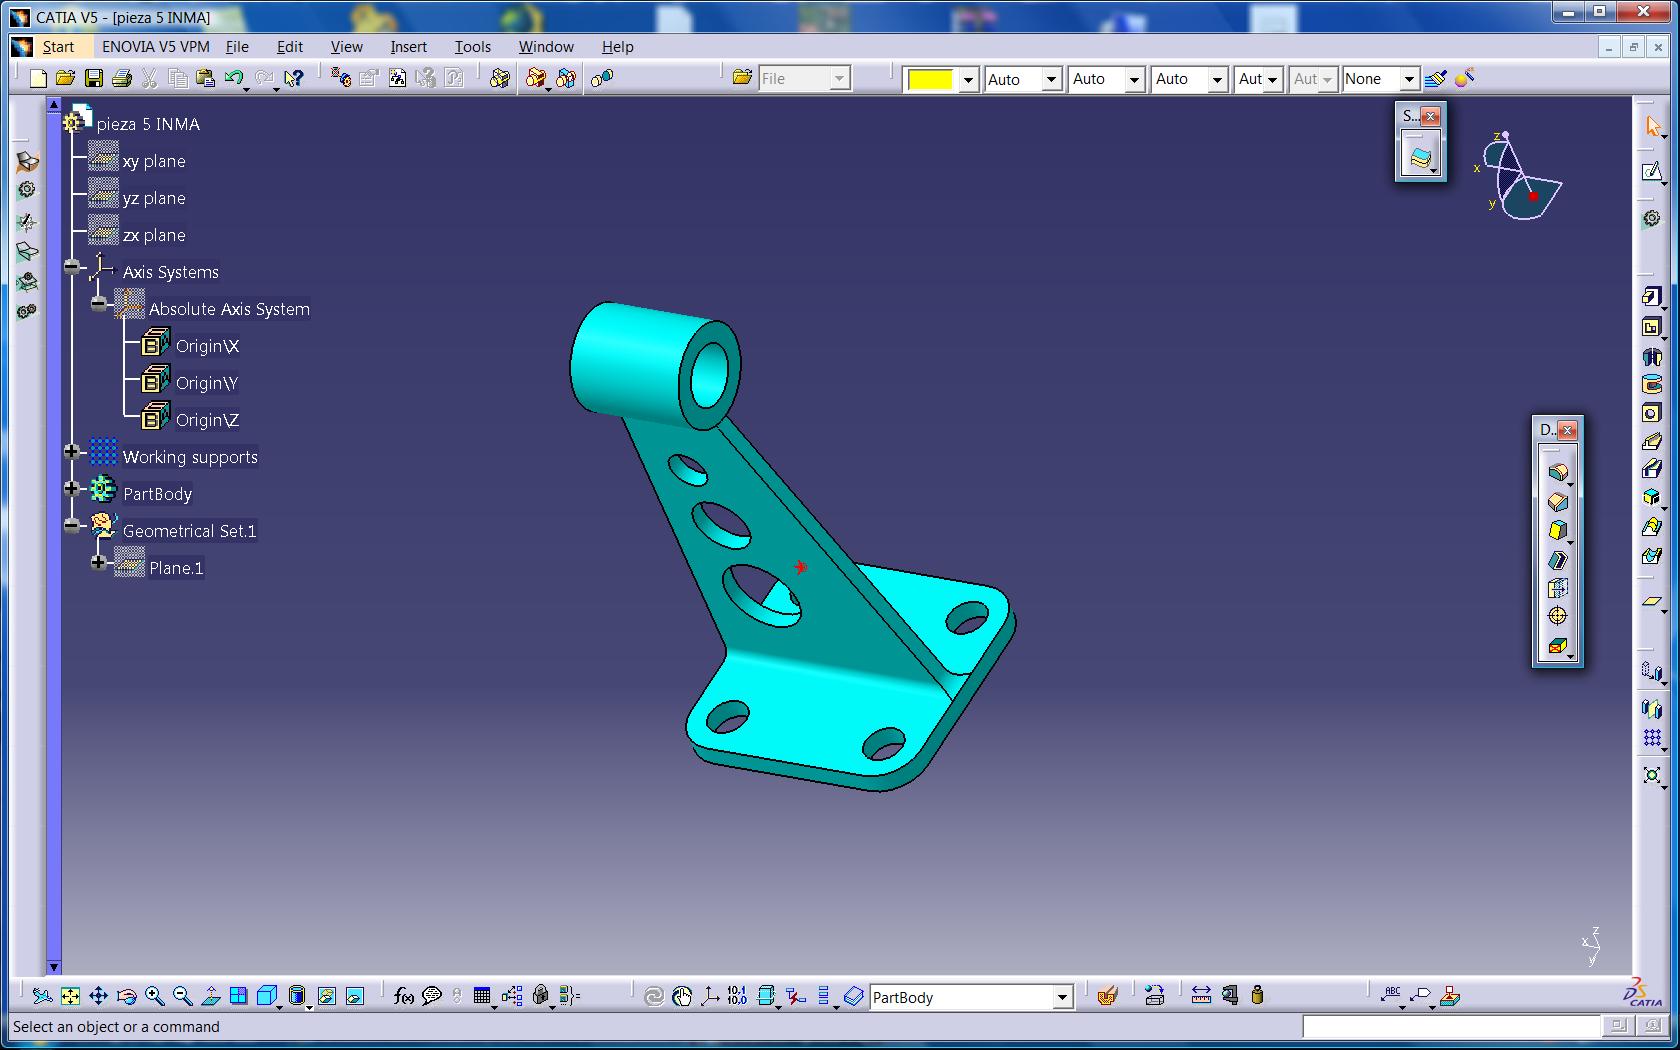Expand the Working supports node

pyautogui.click(x=72, y=451)
